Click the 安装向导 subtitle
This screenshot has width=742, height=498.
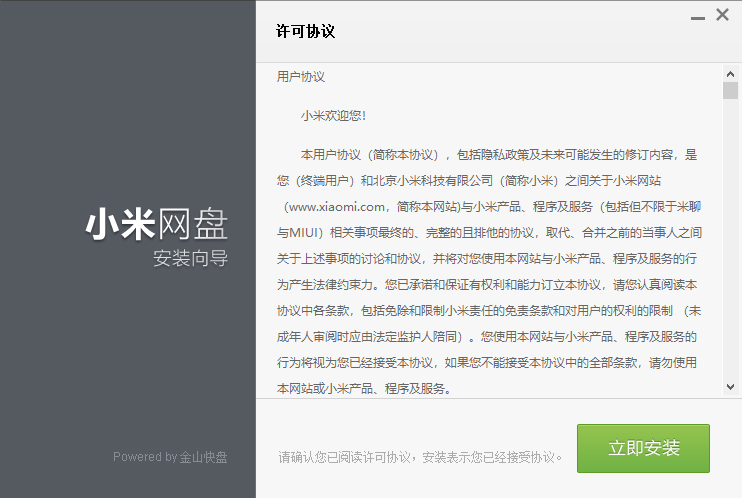pos(191,258)
